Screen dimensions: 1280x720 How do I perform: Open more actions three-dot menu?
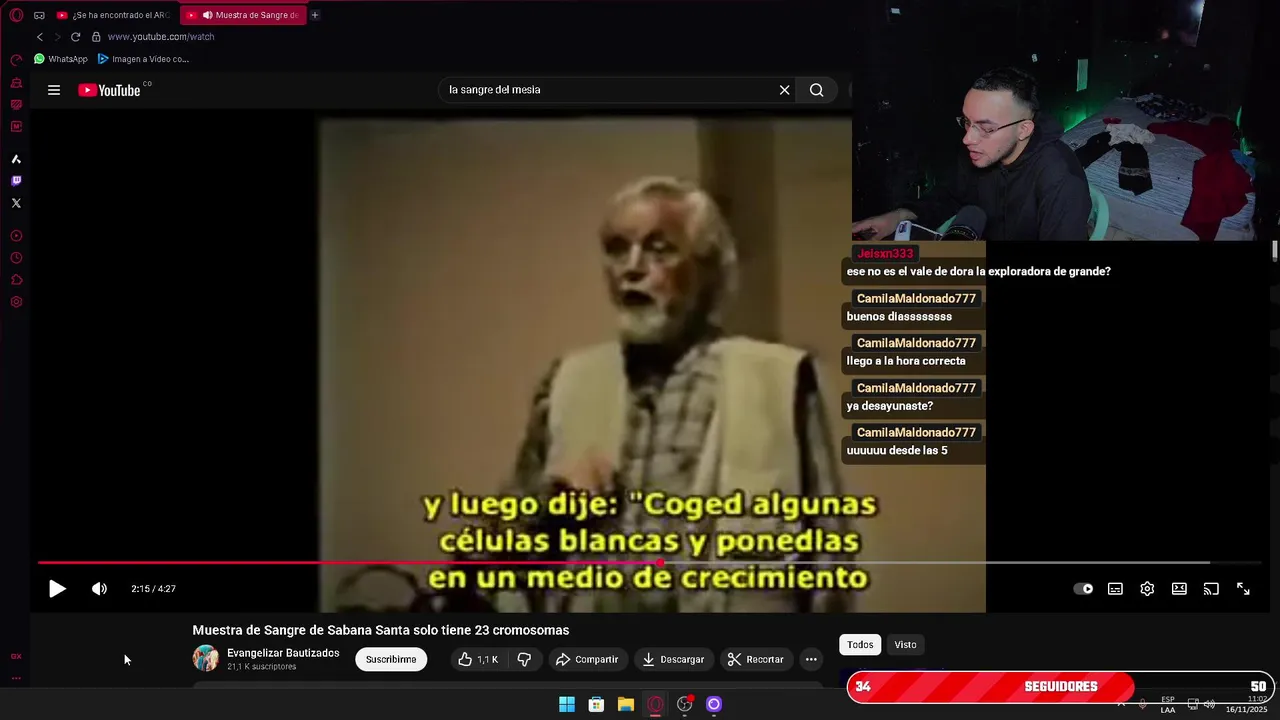tap(811, 659)
